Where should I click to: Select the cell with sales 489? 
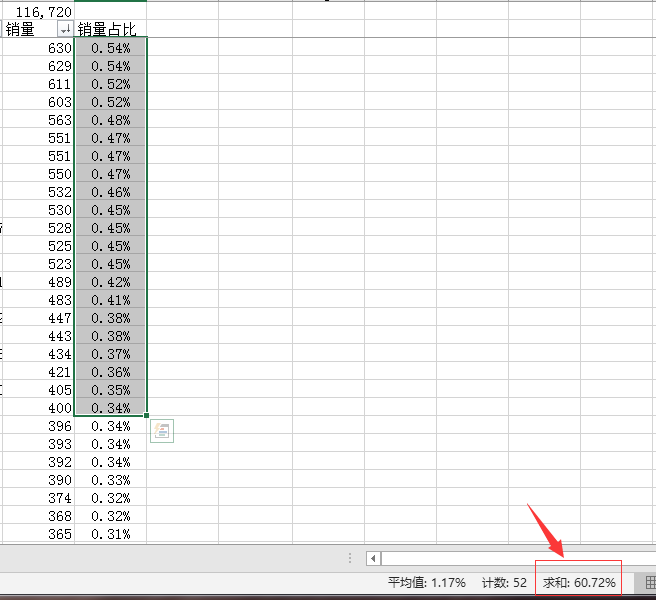(38, 282)
